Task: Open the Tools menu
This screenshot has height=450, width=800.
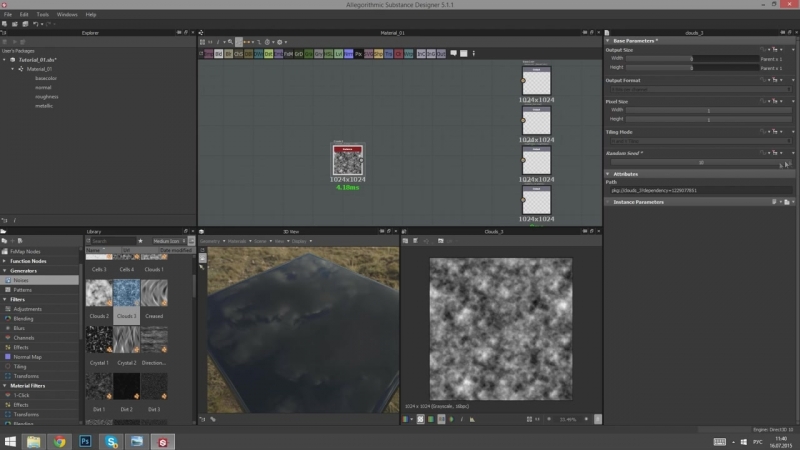Action: pos(43,14)
